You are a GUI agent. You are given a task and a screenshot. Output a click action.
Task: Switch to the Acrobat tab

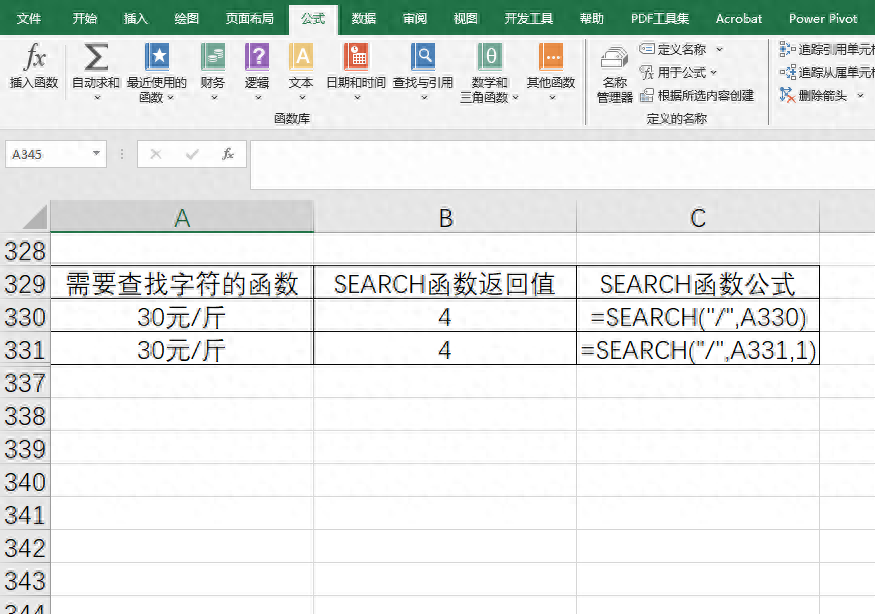pos(739,18)
